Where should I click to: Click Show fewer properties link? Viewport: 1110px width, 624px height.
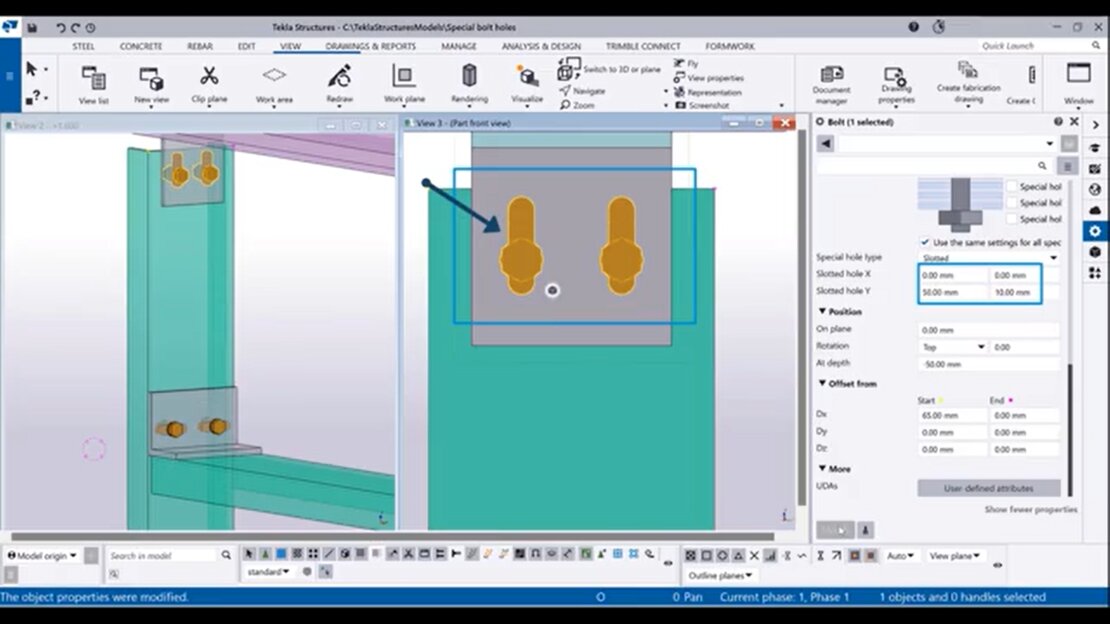pos(1031,509)
